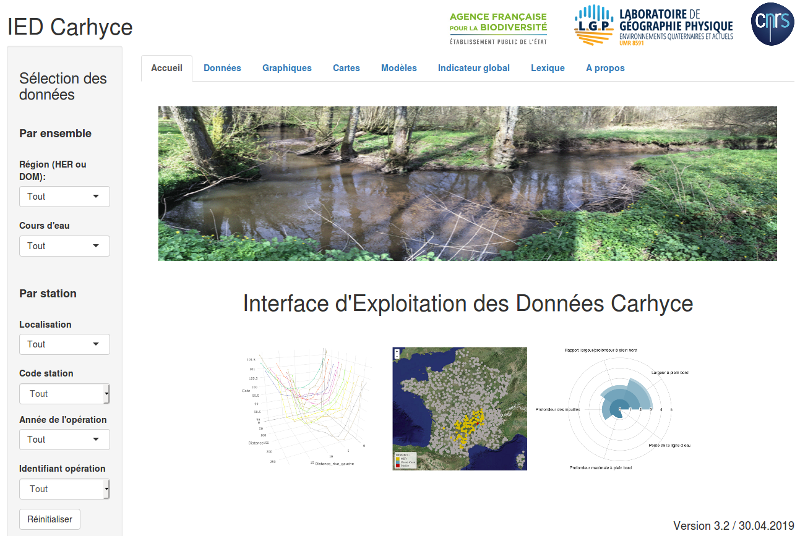Image resolution: width=800 pixels, height=536 pixels.
Task: Go to the Cartes tab
Action: click(346, 68)
